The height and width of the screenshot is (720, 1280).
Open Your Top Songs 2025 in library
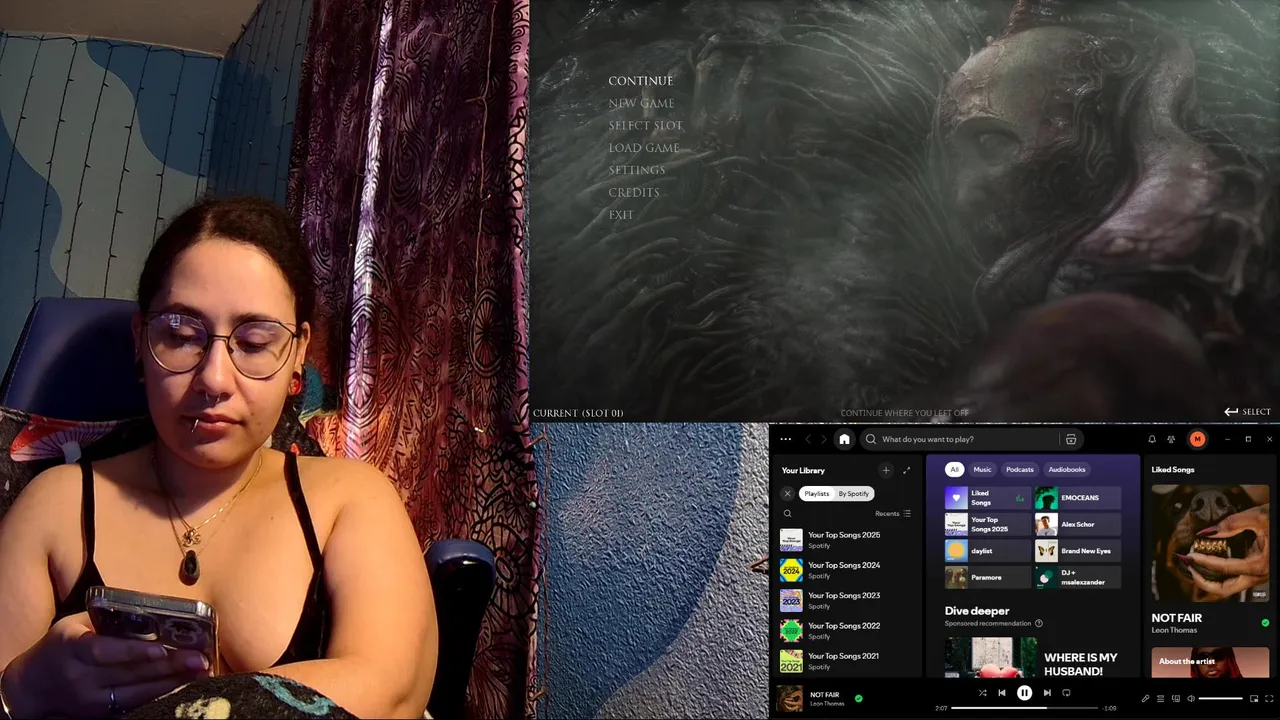coord(848,540)
